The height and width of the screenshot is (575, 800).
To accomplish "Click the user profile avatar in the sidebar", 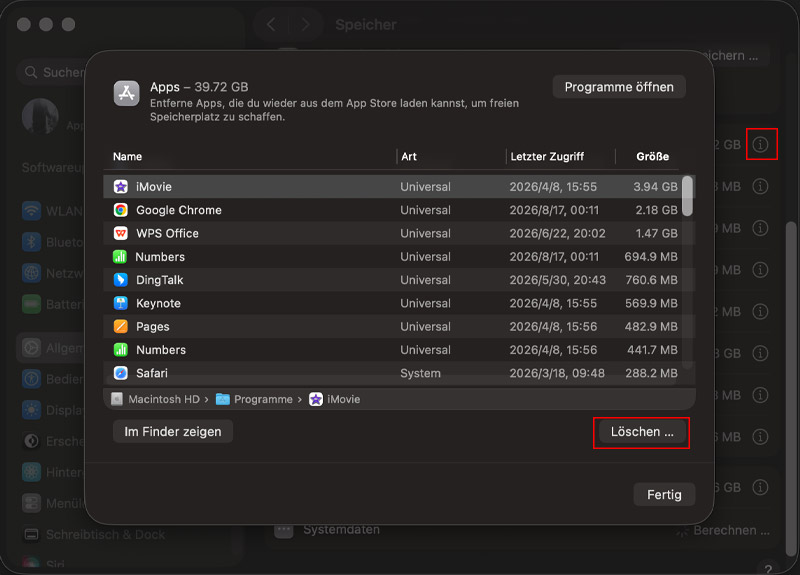I will click(x=40, y=116).
